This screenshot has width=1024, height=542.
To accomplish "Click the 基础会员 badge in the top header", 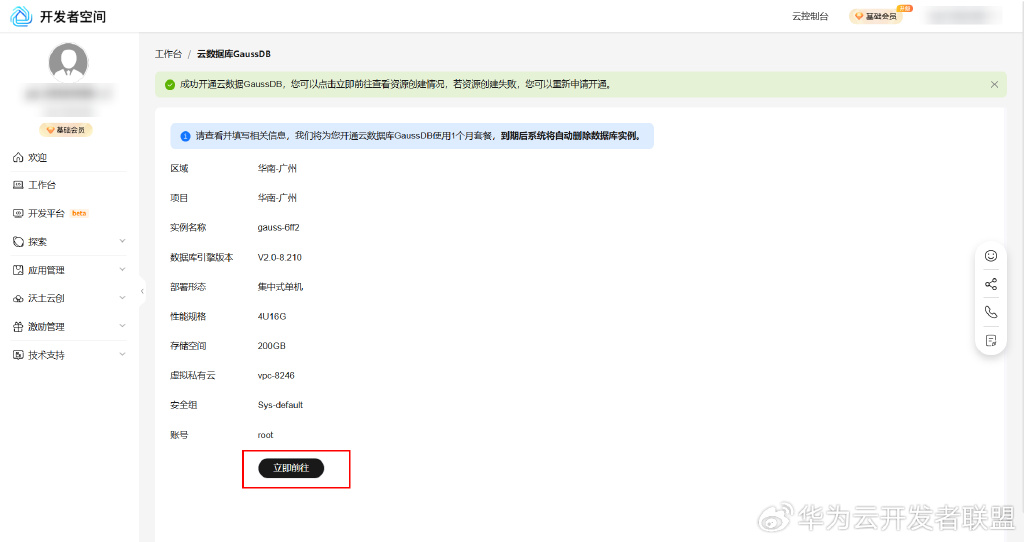I will 876,16.
